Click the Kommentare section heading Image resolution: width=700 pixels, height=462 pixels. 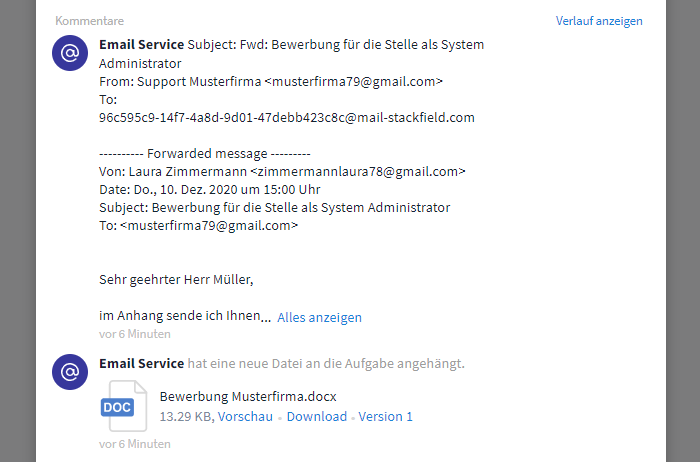click(90, 21)
